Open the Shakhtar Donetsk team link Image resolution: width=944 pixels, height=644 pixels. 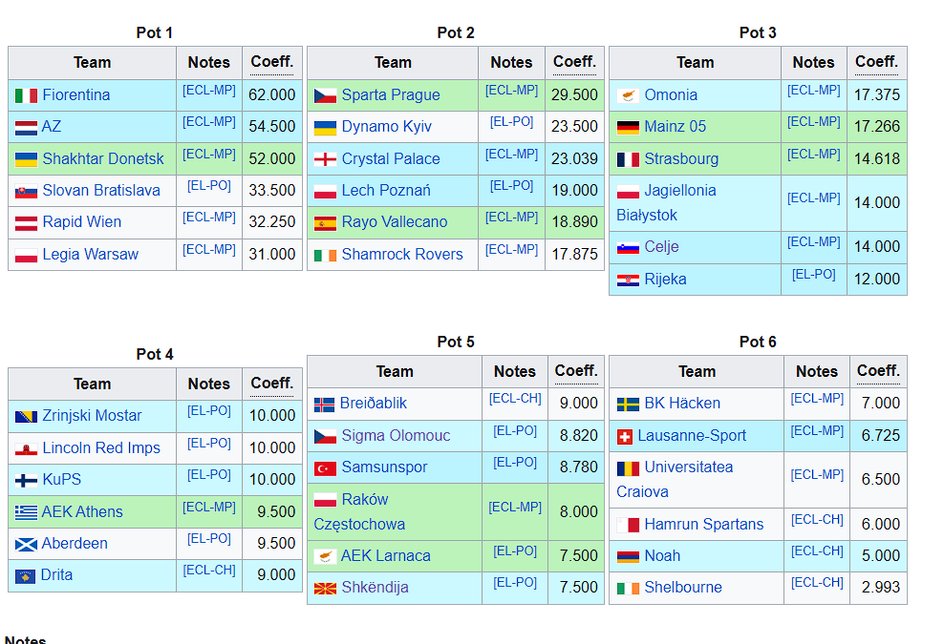tap(103, 159)
